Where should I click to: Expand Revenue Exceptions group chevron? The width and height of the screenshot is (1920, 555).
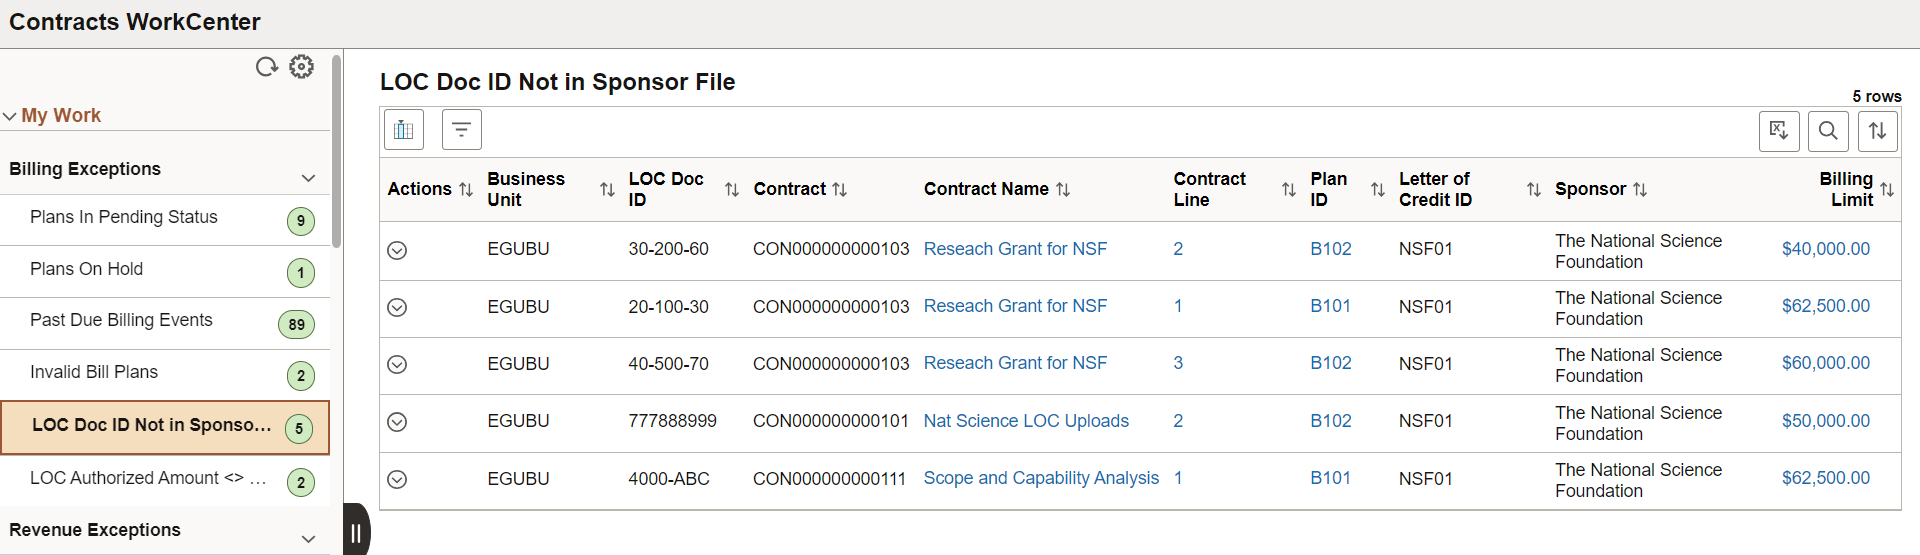point(308,538)
